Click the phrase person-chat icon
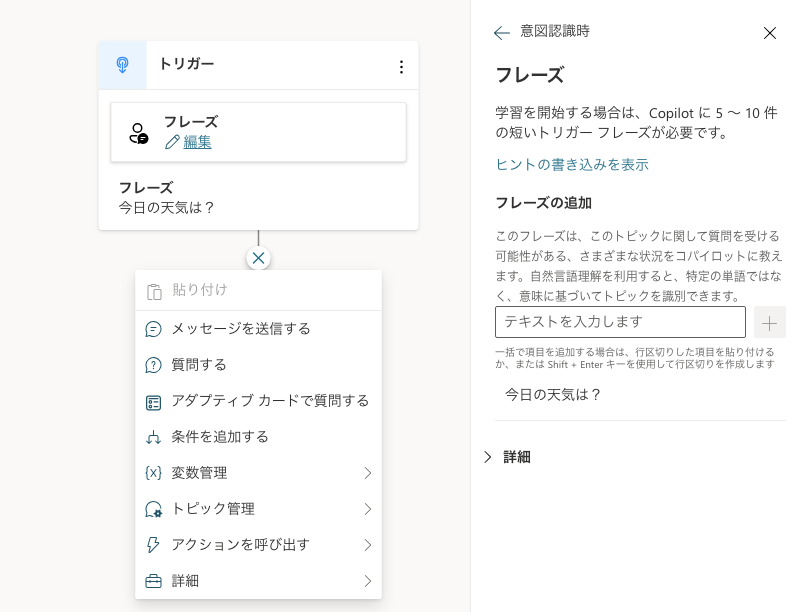801x612 pixels. (x=139, y=133)
